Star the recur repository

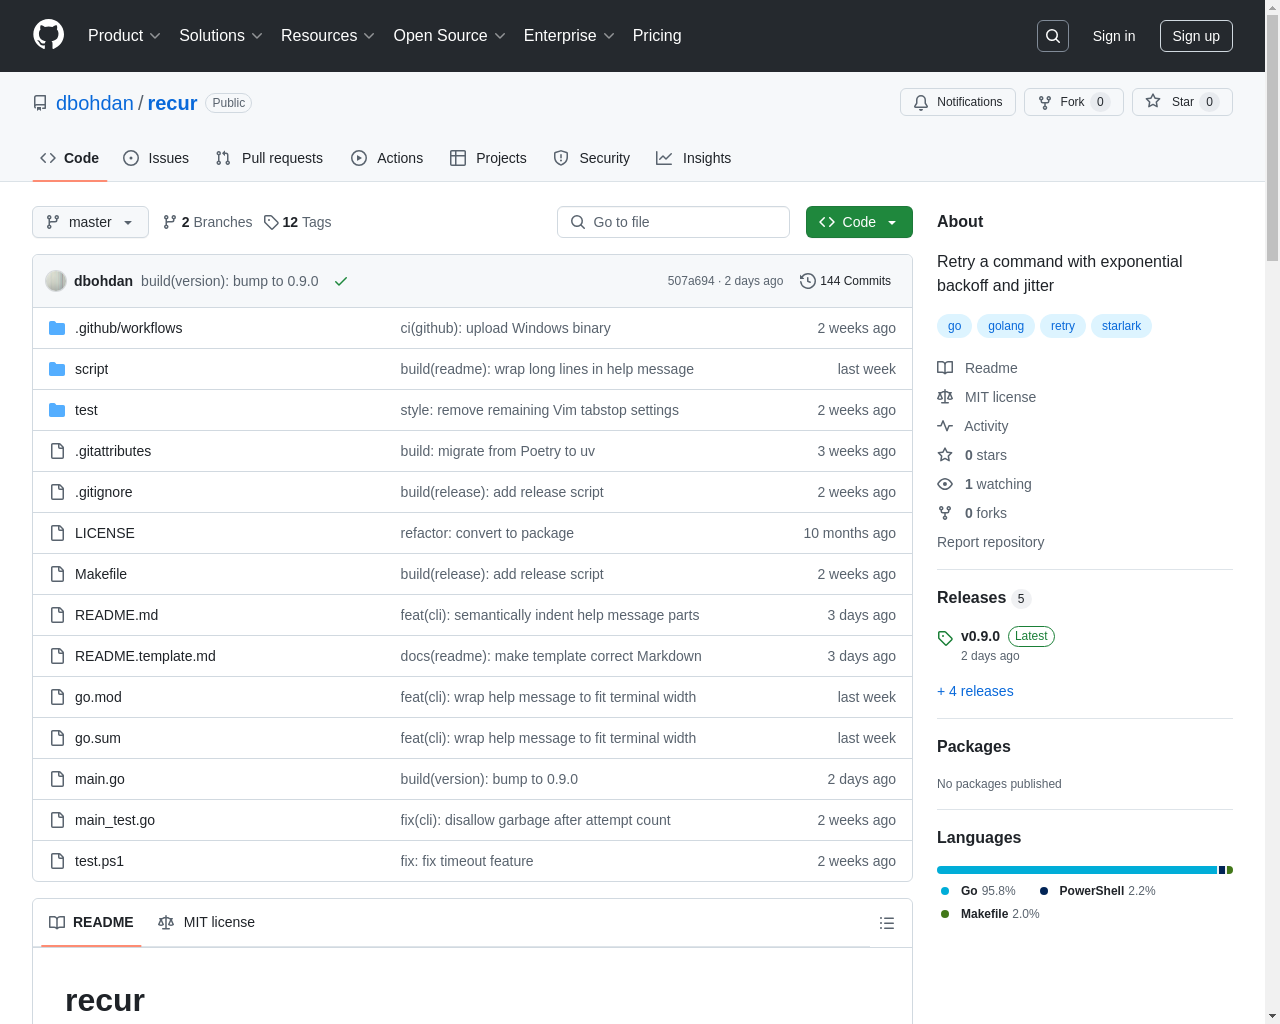coord(1182,102)
